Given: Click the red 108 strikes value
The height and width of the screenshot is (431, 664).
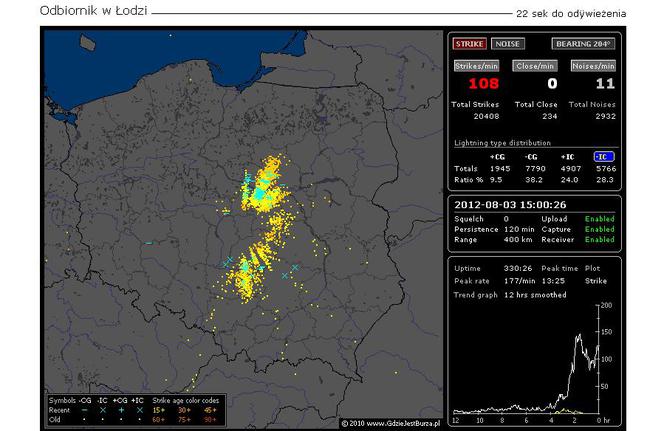Looking at the screenshot, I should click(x=484, y=83).
